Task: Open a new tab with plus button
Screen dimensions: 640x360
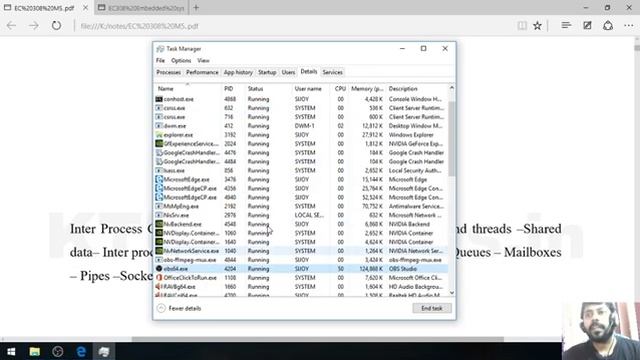Action: [196, 7]
